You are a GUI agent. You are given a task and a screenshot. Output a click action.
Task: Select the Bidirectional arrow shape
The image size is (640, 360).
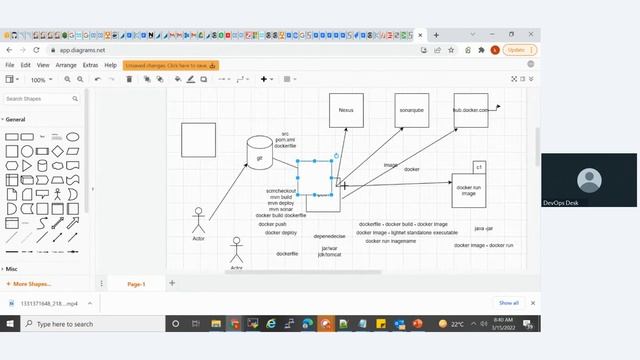click(58, 223)
